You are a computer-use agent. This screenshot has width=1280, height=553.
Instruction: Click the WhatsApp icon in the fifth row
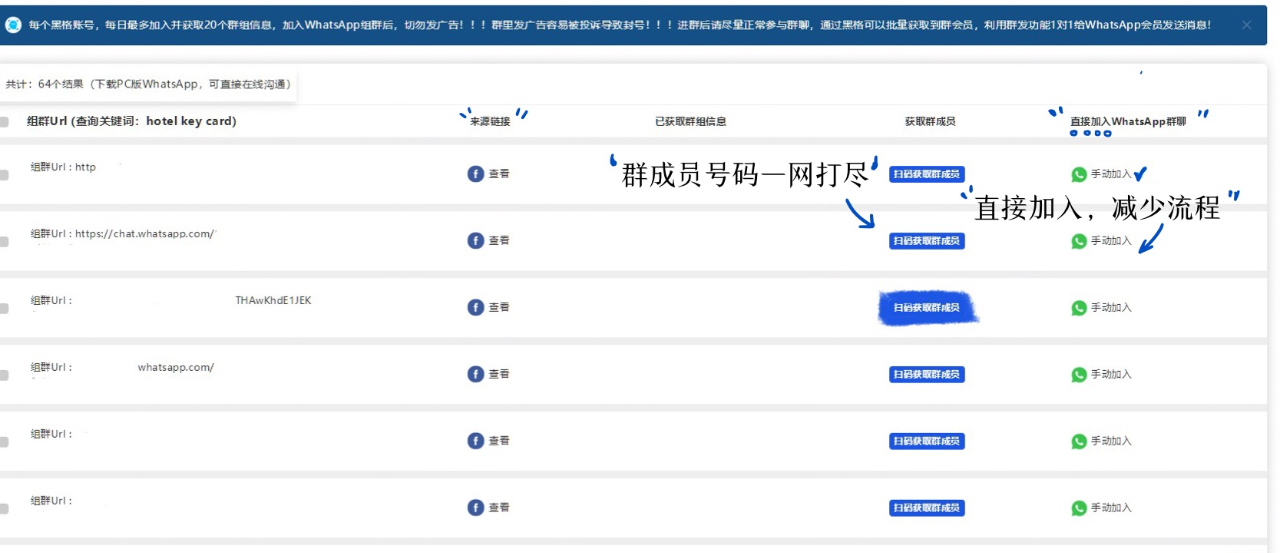tap(1079, 441)
